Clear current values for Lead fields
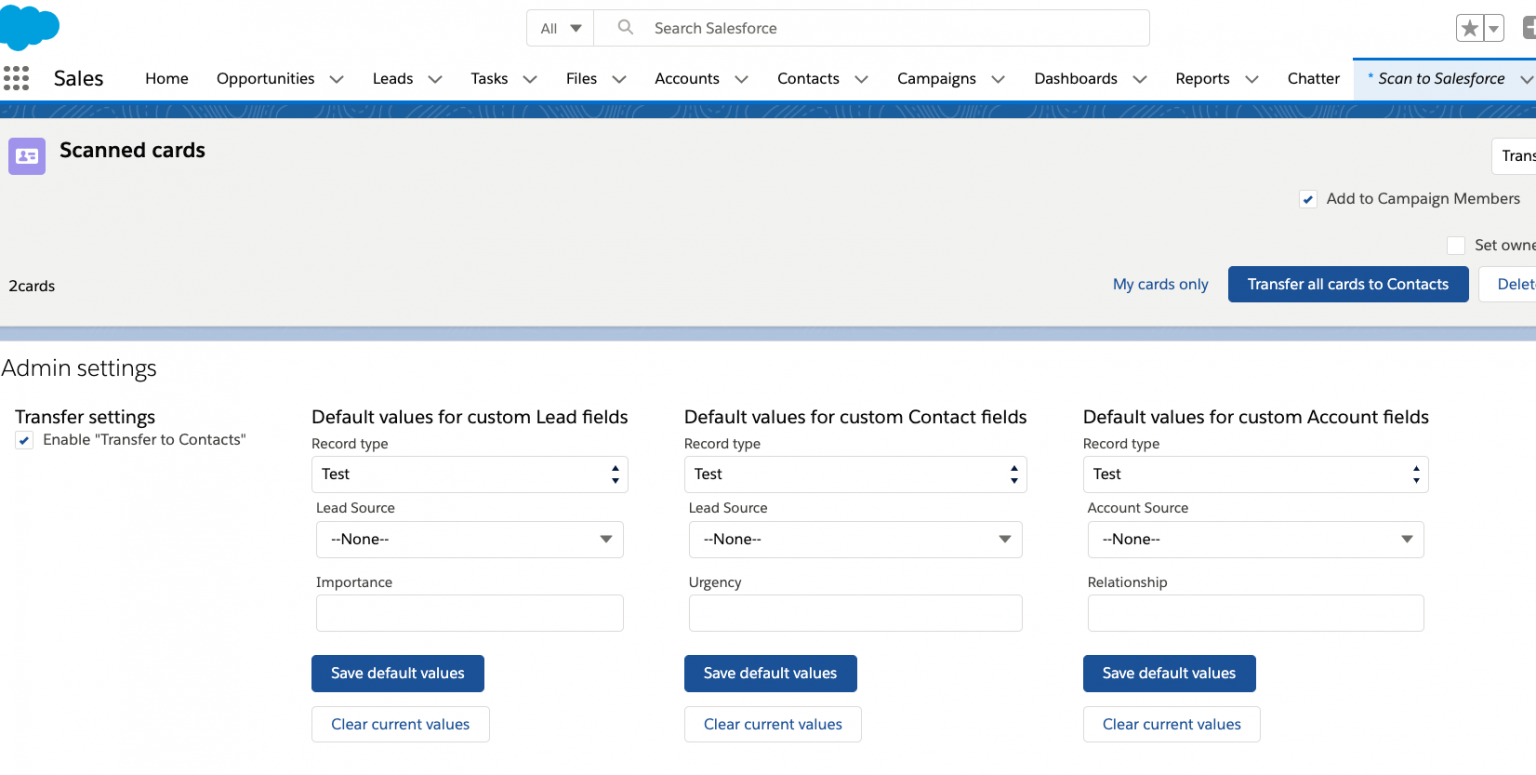This screenshot has height=775, width=1536. coord(400,724)
